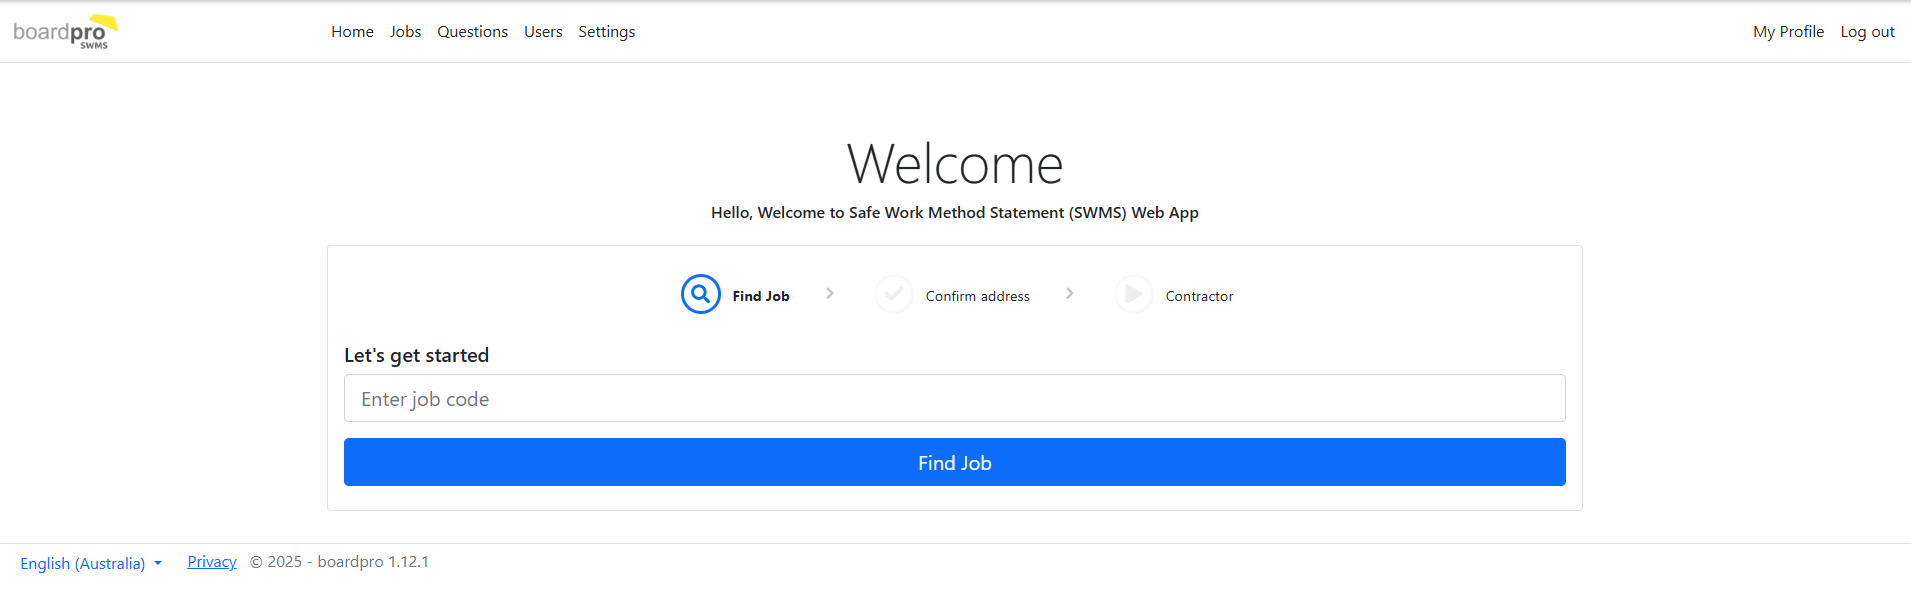This screenshot has height=607, width=1911.
Task: Click the Contractor play arrow icon
Action: [1133, 295]
